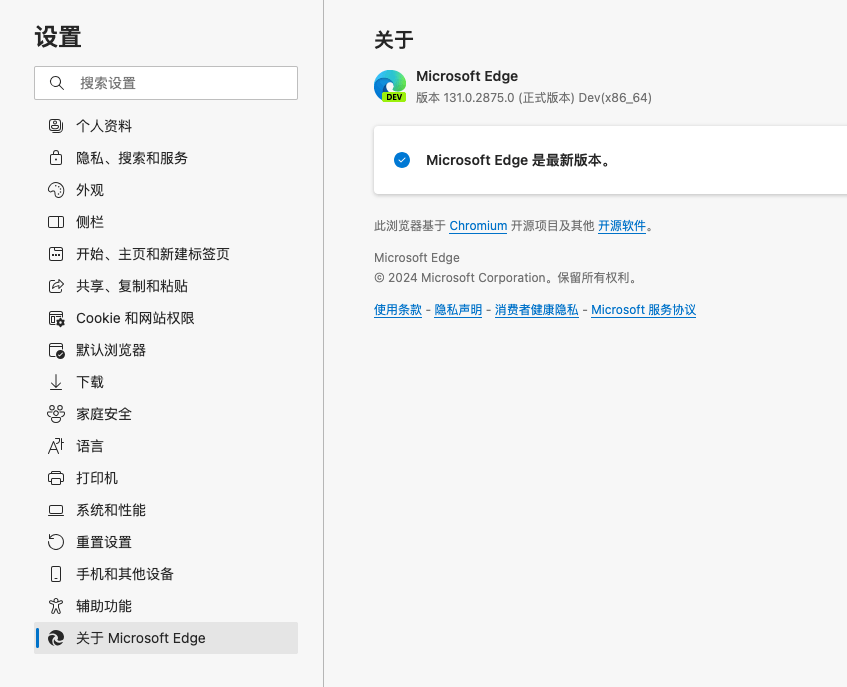The width and height of the screenshot is (847, 687).
Task: Click the blue checkmark update status icon
Action: [x=402, y=160]
